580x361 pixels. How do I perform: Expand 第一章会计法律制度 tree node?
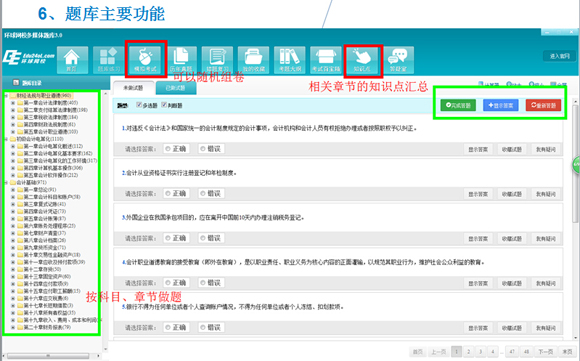[x=13, y=102]
